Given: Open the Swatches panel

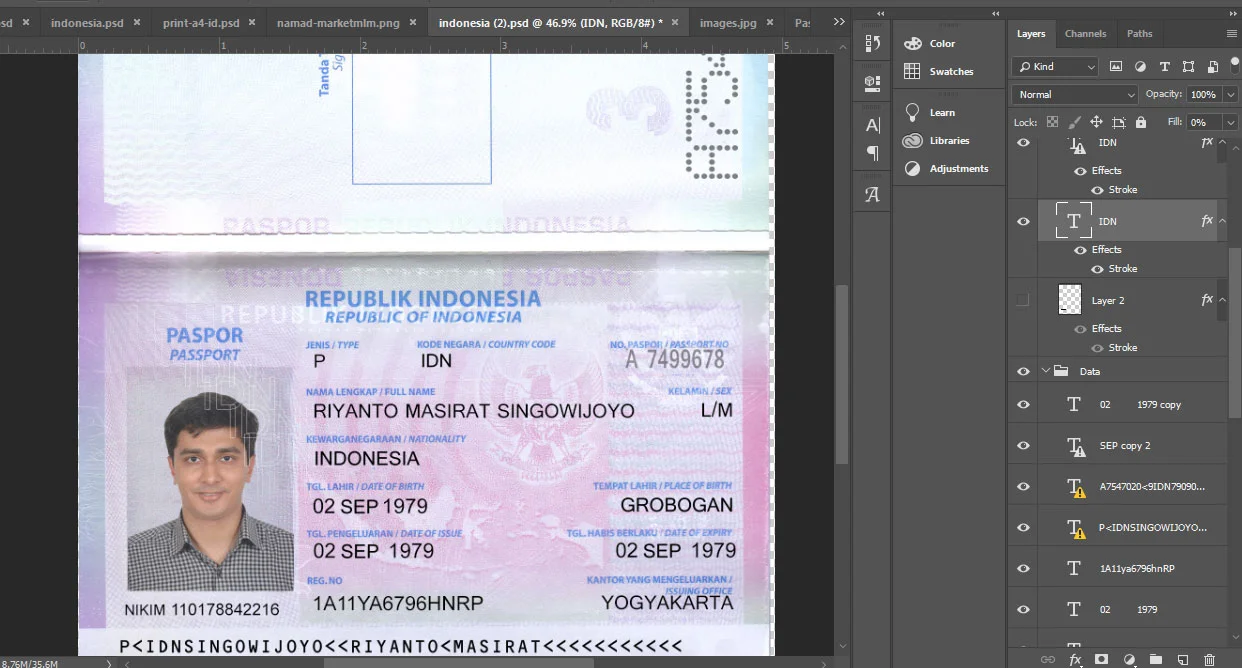Looking at the screenshot, I should [x=950, y=72].
